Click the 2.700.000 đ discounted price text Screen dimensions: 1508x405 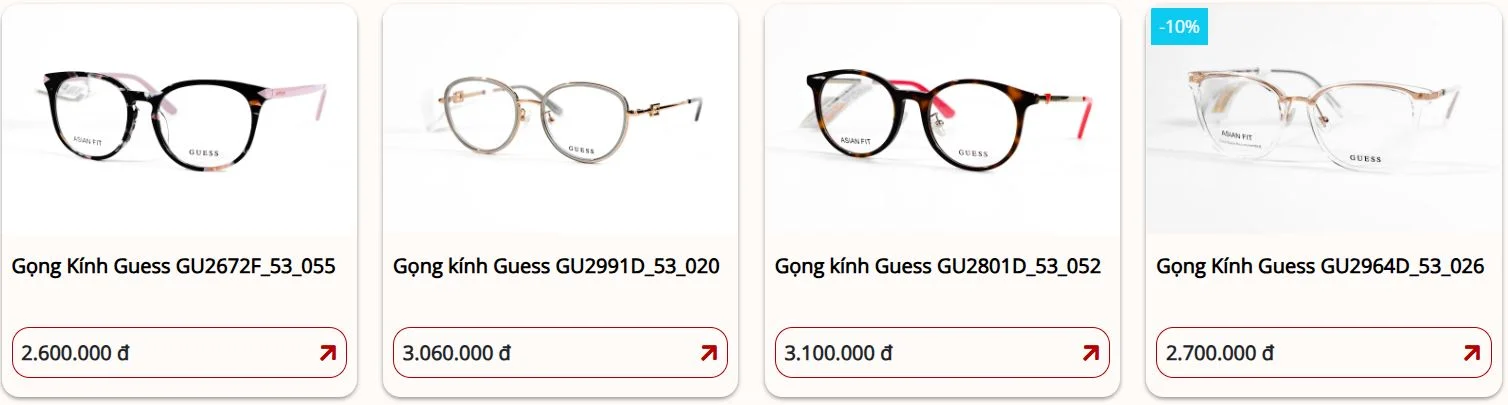[1220, 353]
